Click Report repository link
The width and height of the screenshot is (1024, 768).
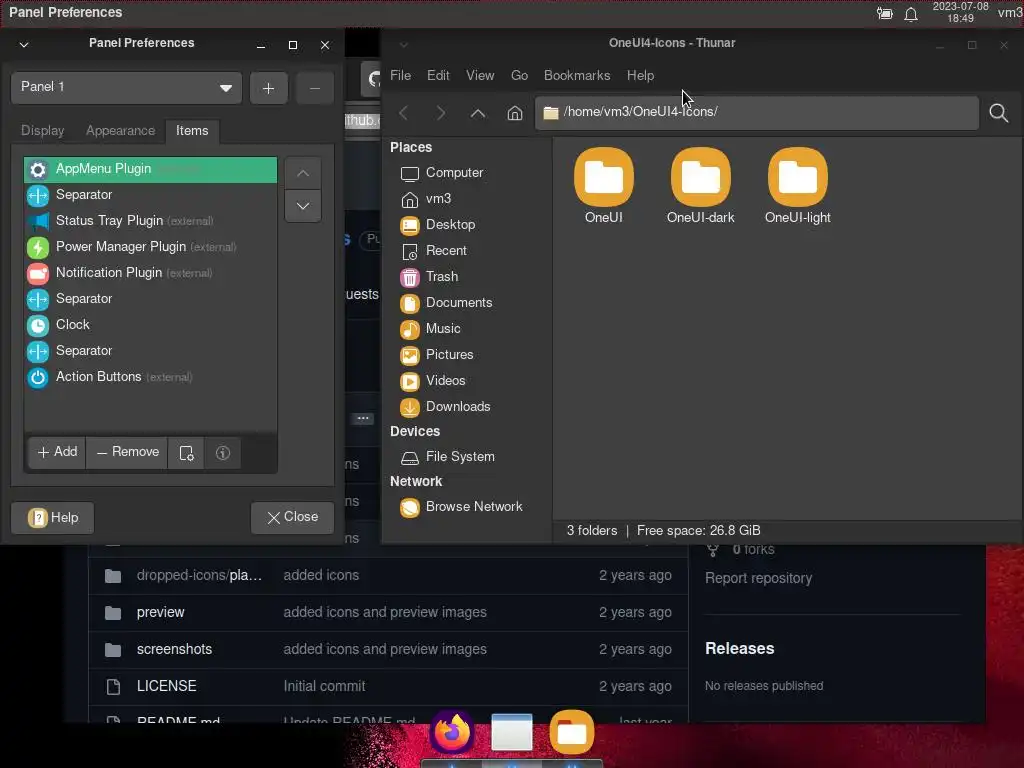[x=758, y=579]
